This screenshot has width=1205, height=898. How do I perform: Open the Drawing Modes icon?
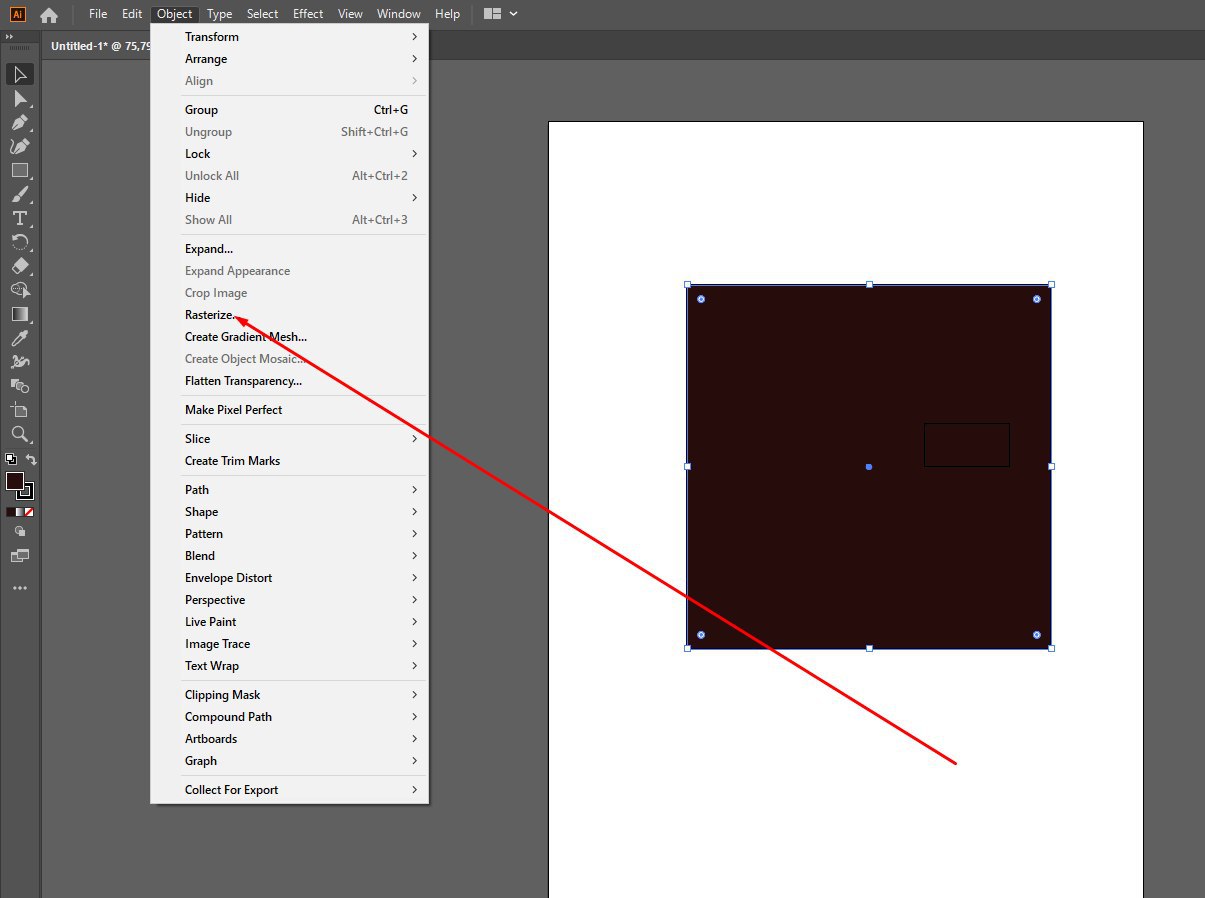(20, 532)
